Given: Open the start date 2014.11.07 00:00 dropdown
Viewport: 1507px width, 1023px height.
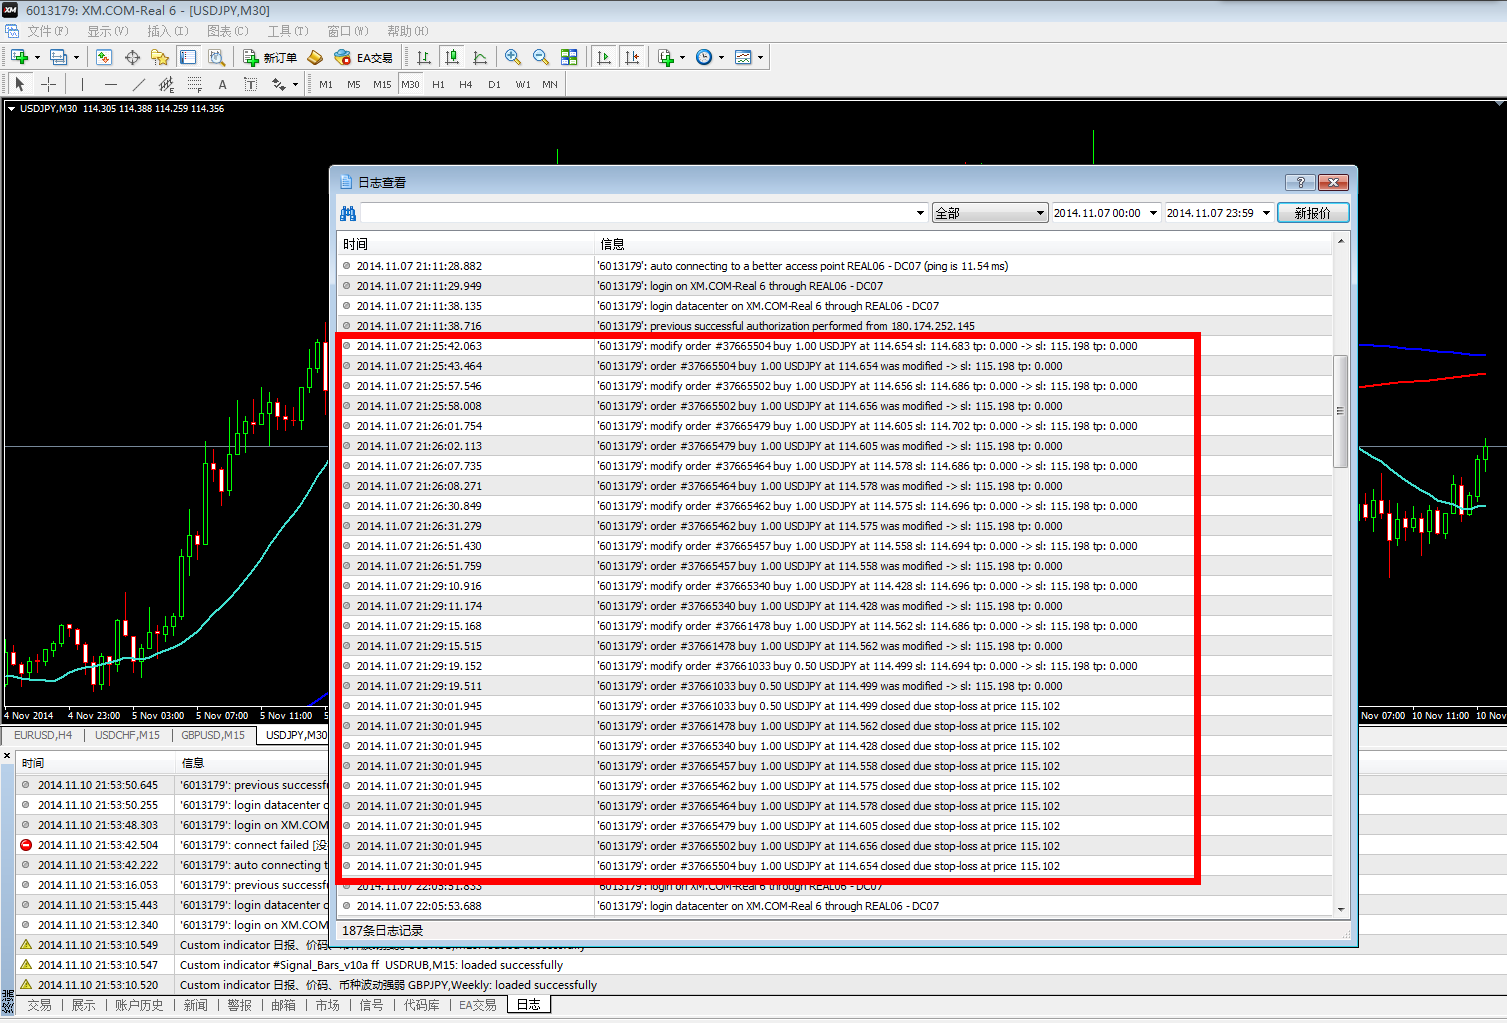Looking at the screenshot, I should (1153, 213).
